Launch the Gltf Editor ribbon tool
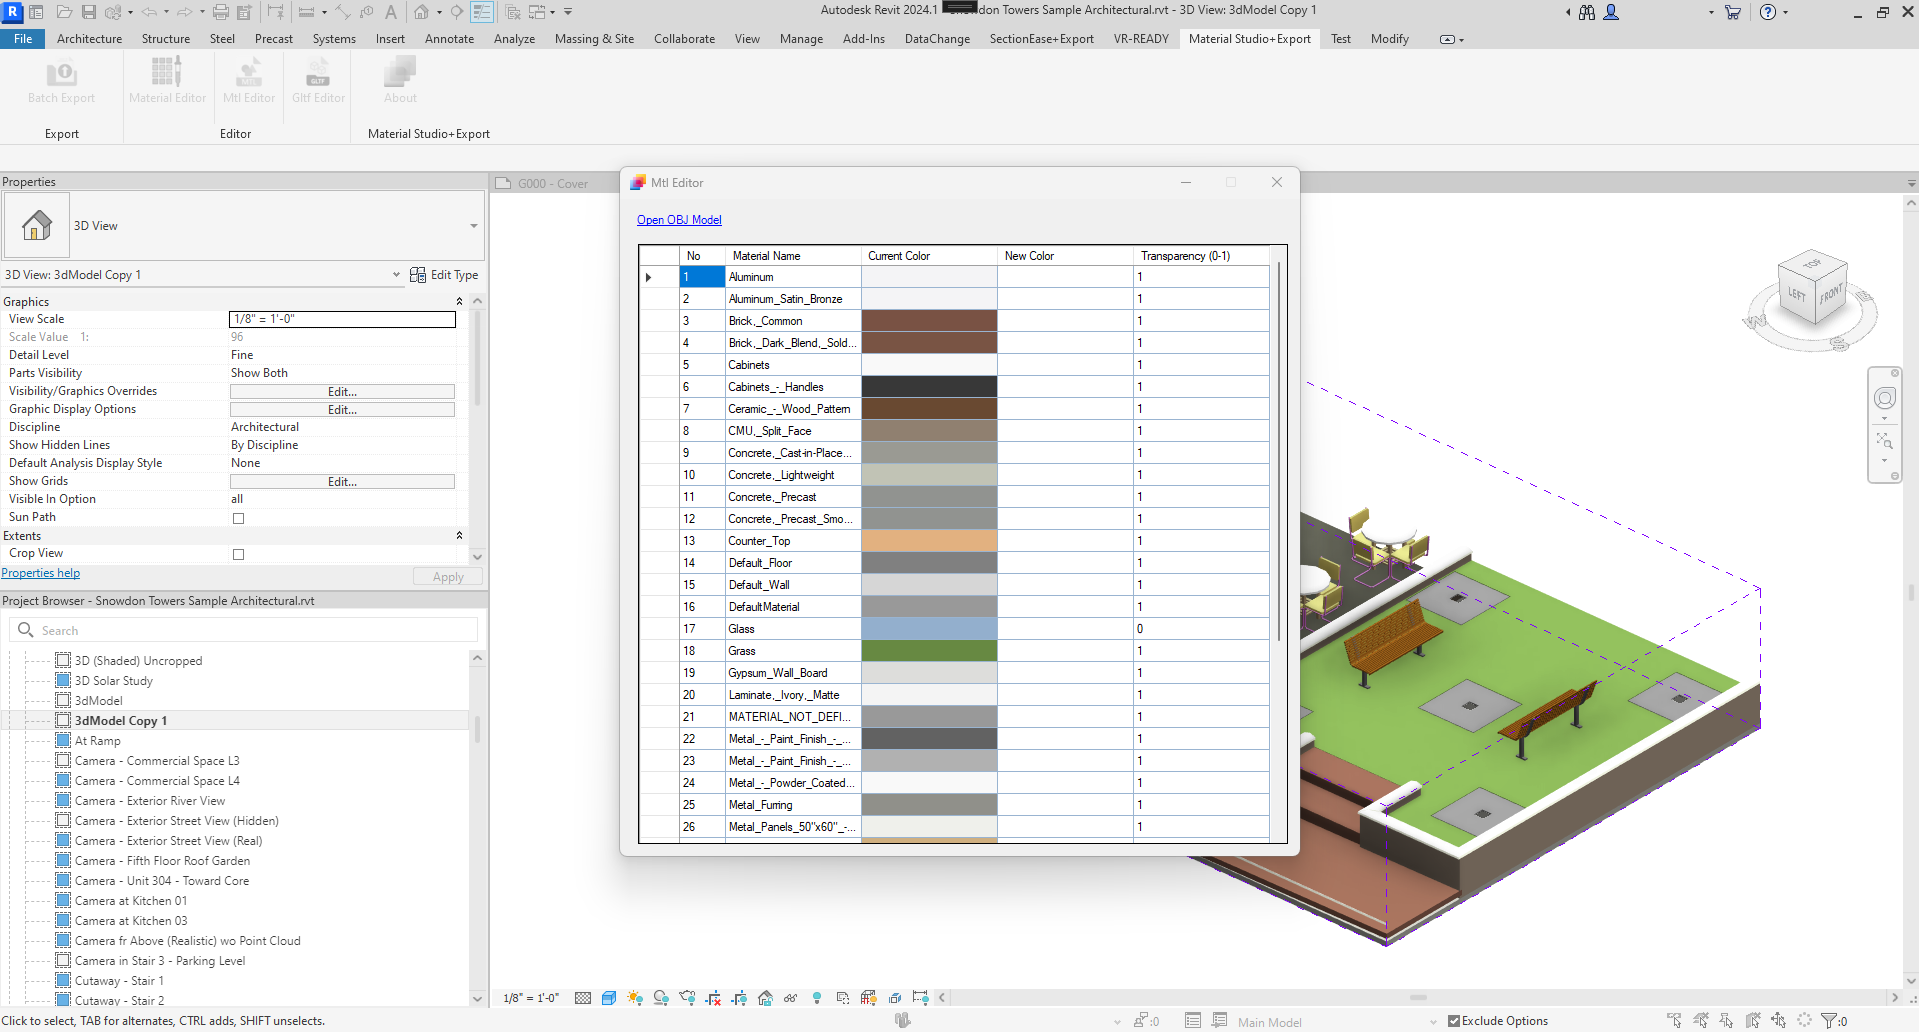Image resolution: width=1919 pixels, height=1032 pixels. point(318,80)
